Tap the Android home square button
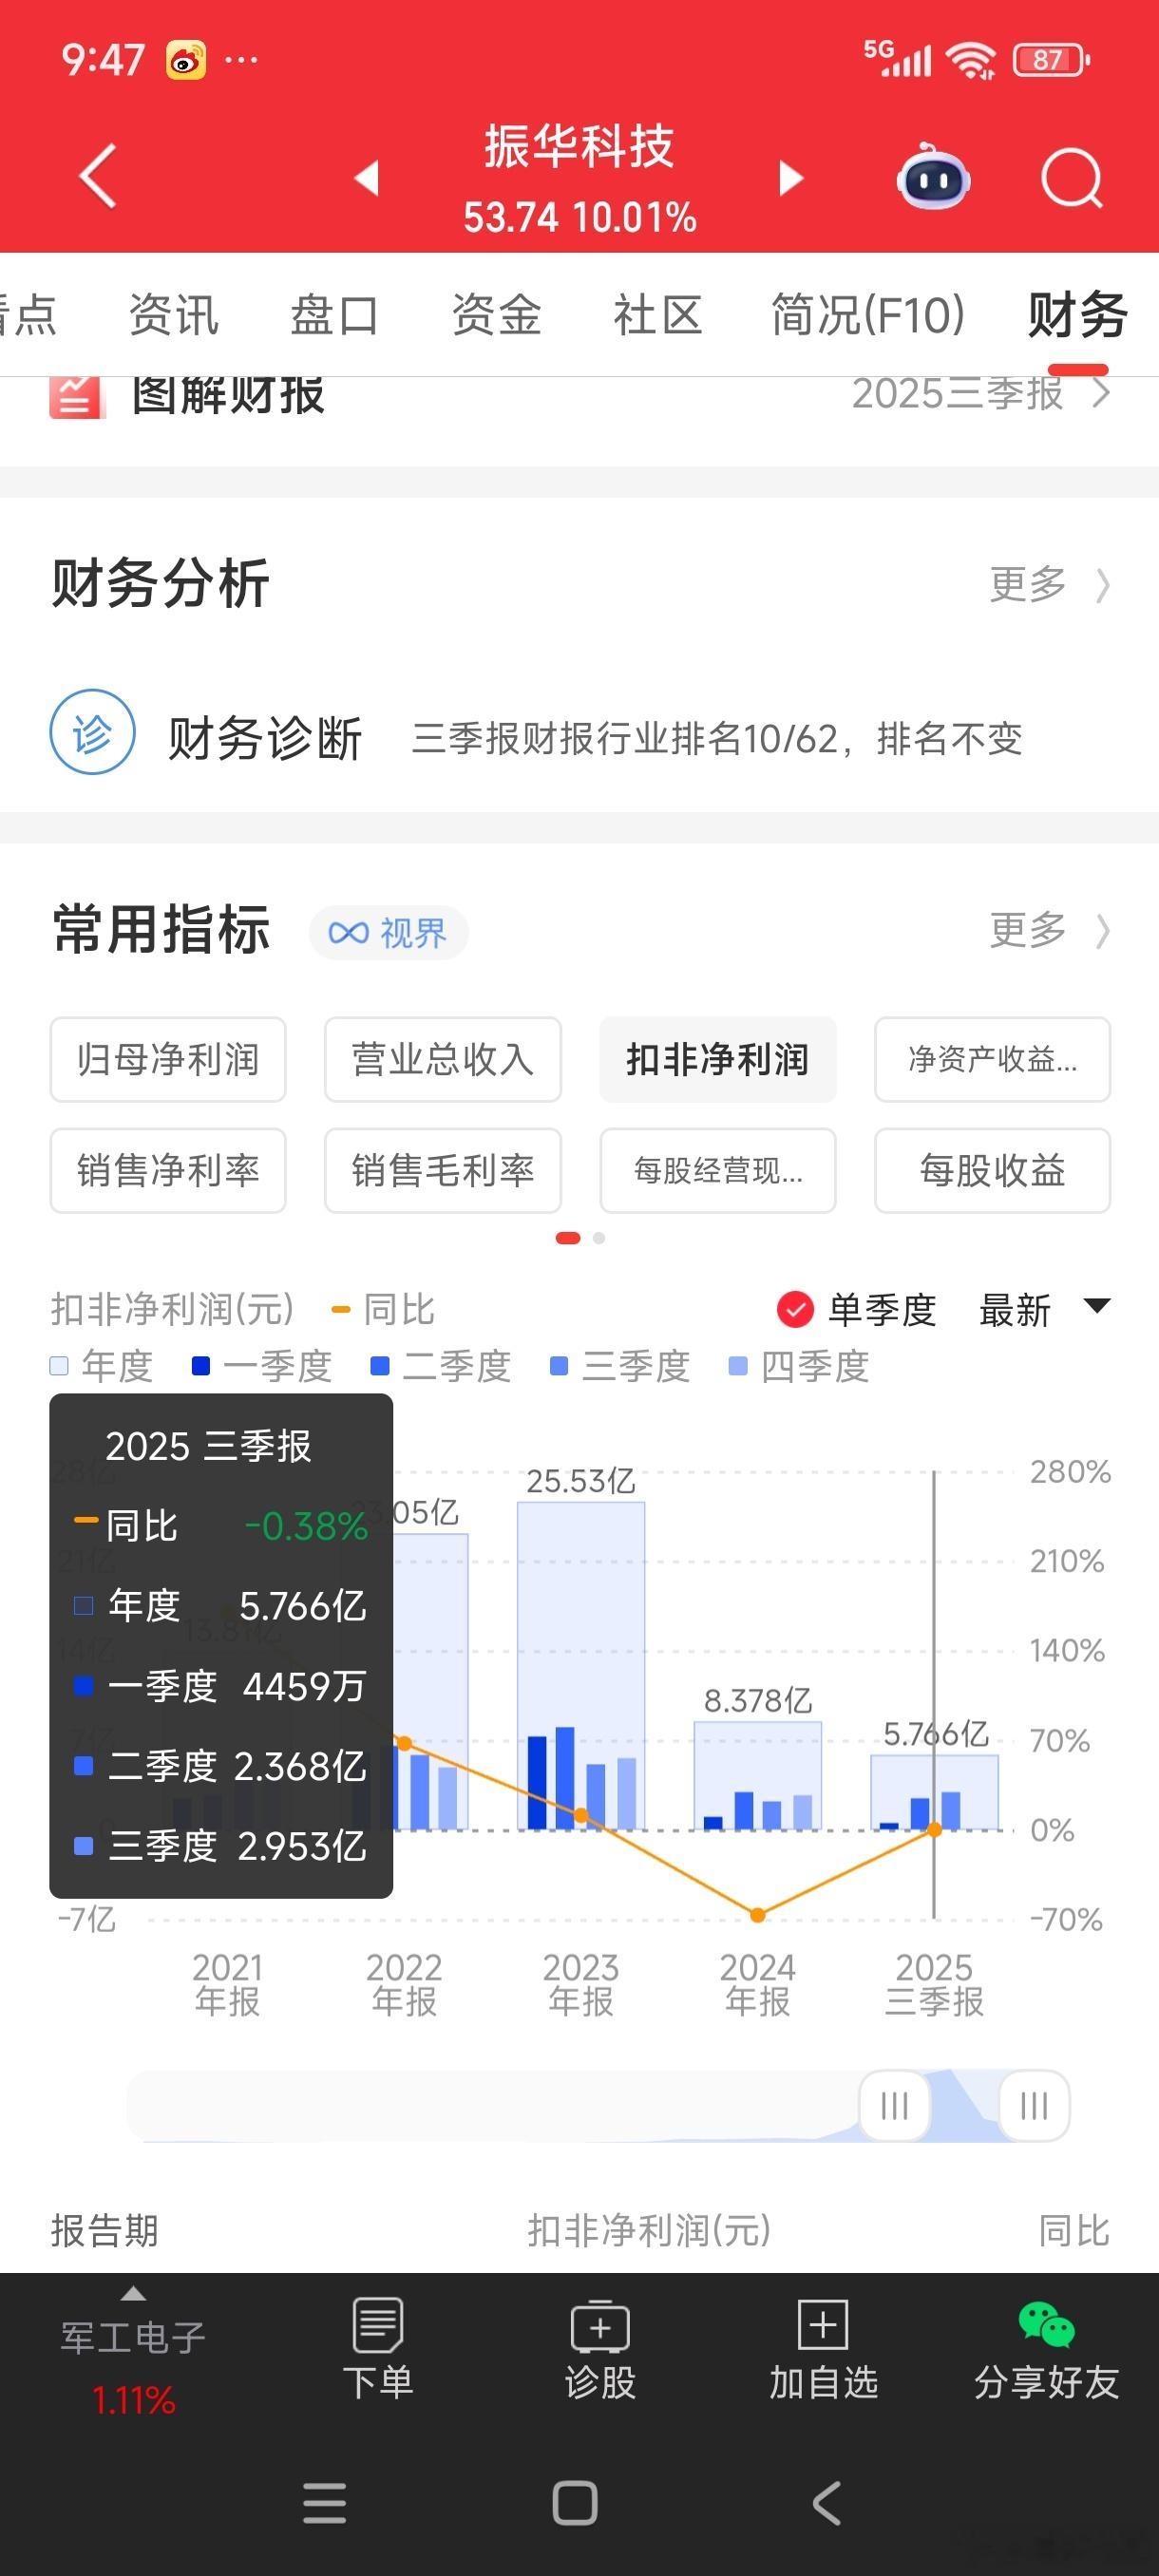 [x=575, y=2503]
